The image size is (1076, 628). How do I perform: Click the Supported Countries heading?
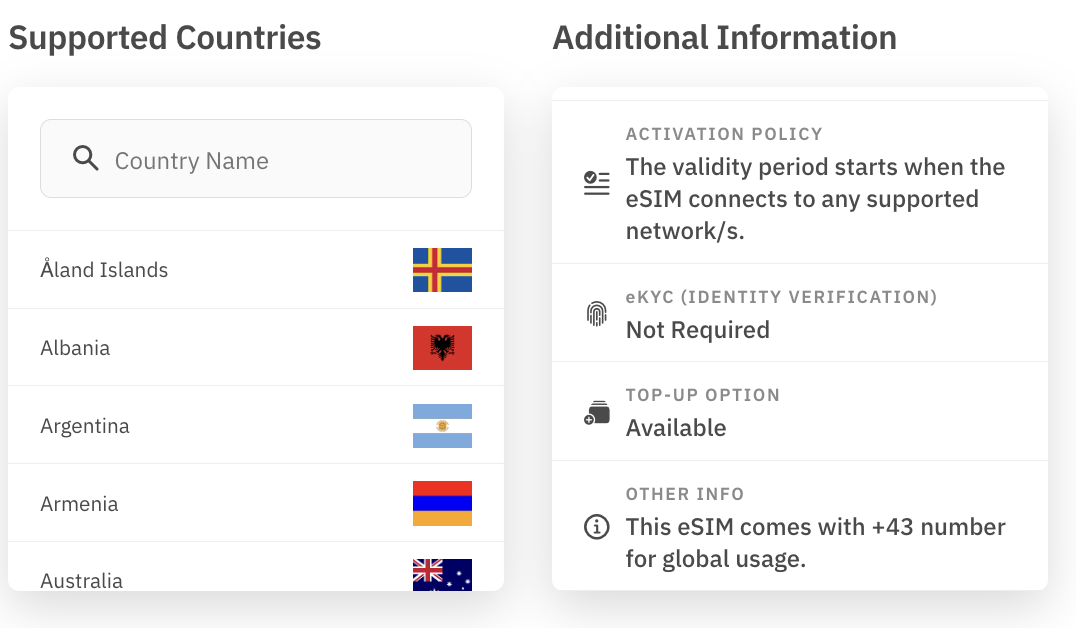point(165,38)
